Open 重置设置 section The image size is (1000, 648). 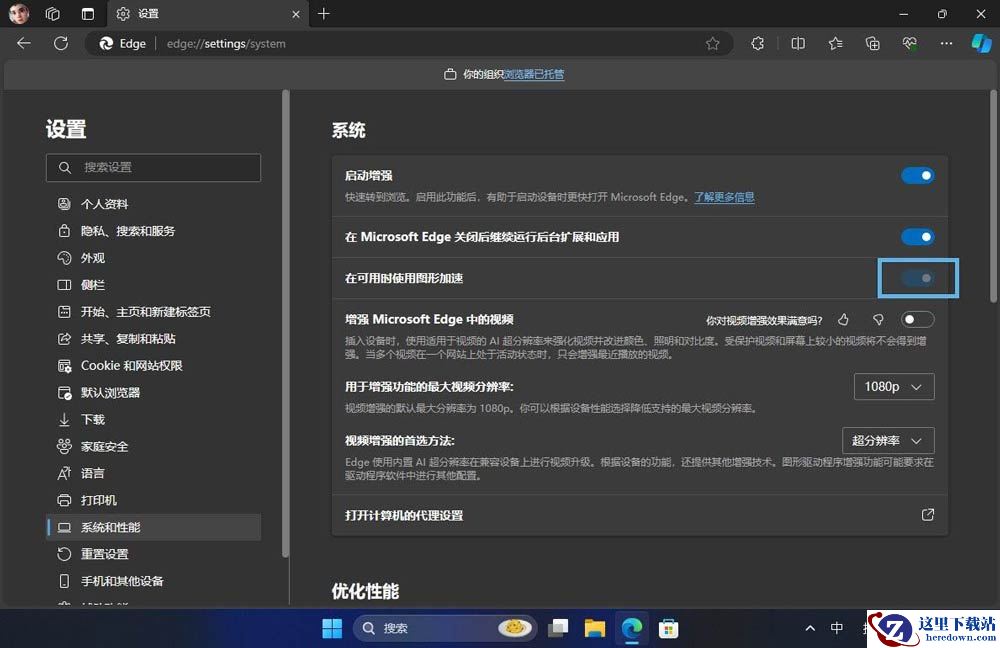(153, 554)
